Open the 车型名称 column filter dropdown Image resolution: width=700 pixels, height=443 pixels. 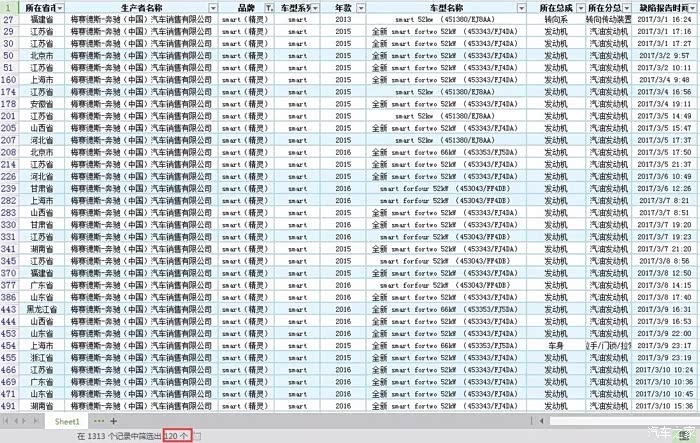(x=521, y=8)
